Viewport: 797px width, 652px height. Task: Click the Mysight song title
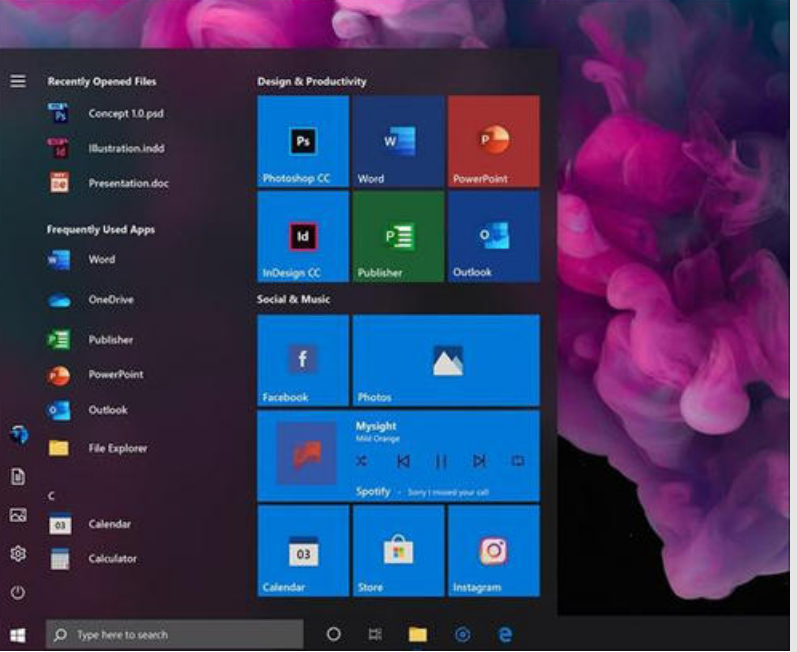click(376, 426)
